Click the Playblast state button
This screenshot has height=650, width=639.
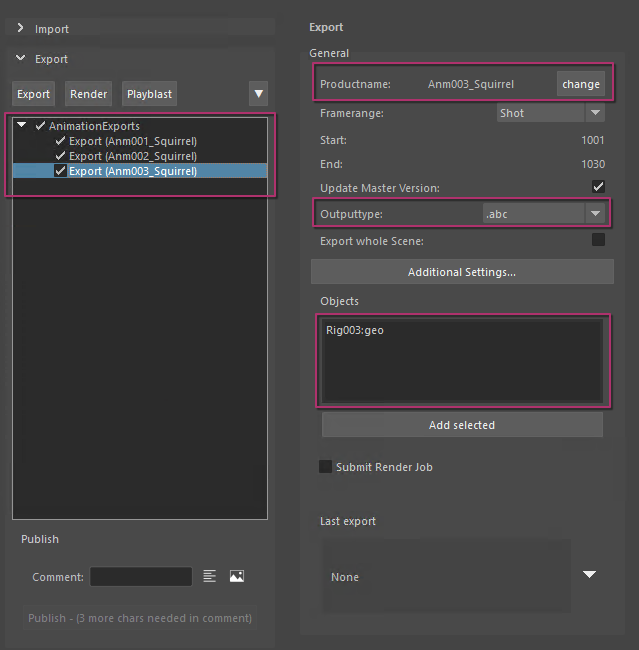(x=149, y=94)
